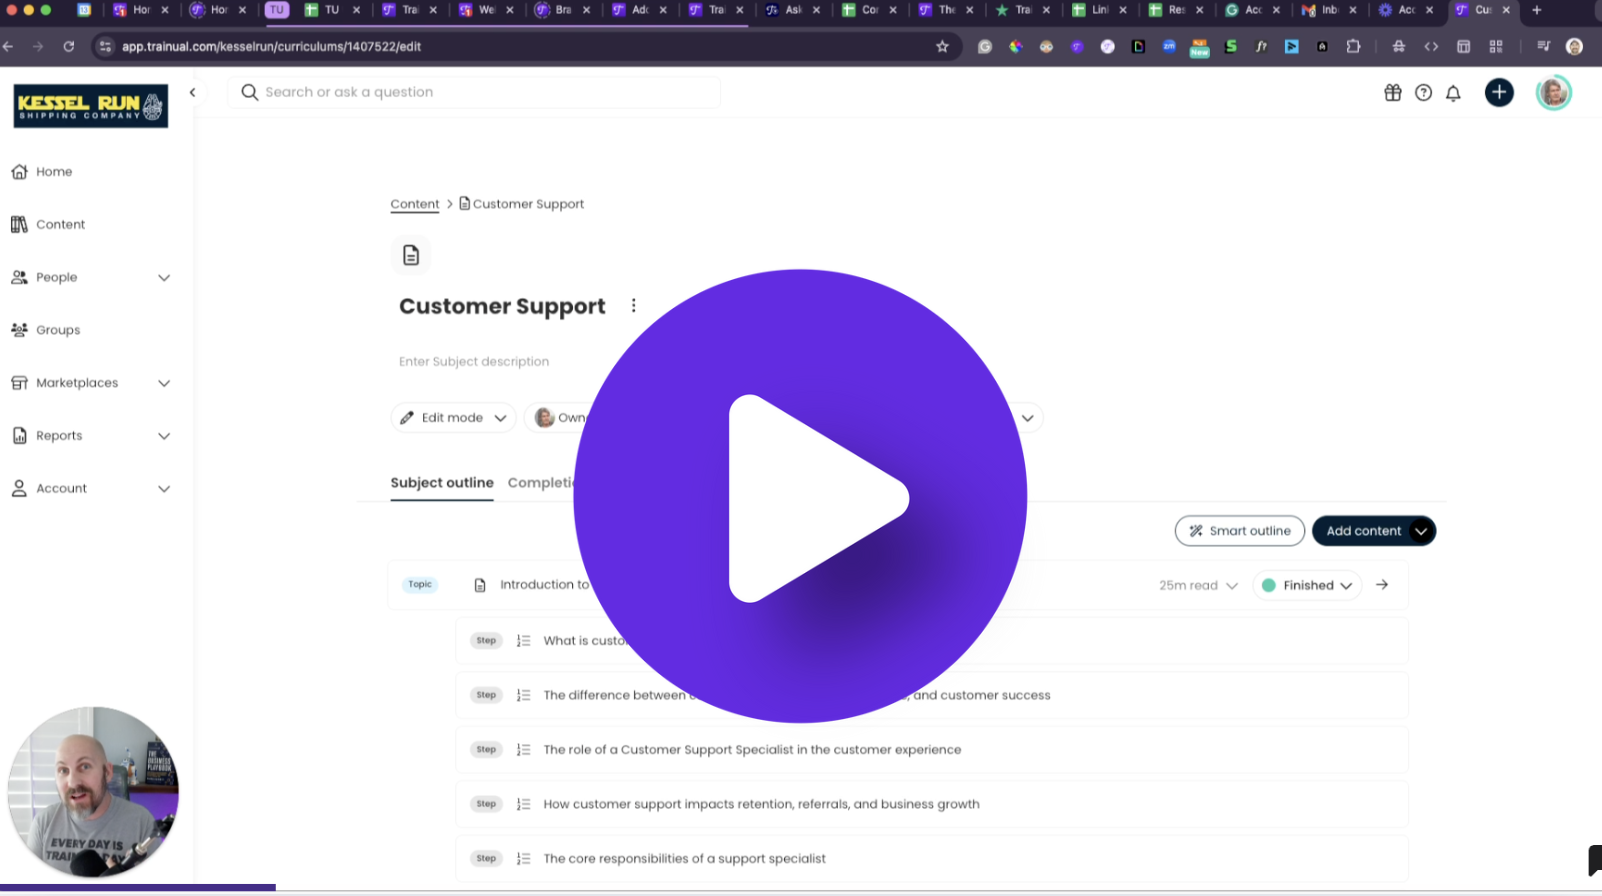Open the Introduction topic arrow

click(1382, 585)
